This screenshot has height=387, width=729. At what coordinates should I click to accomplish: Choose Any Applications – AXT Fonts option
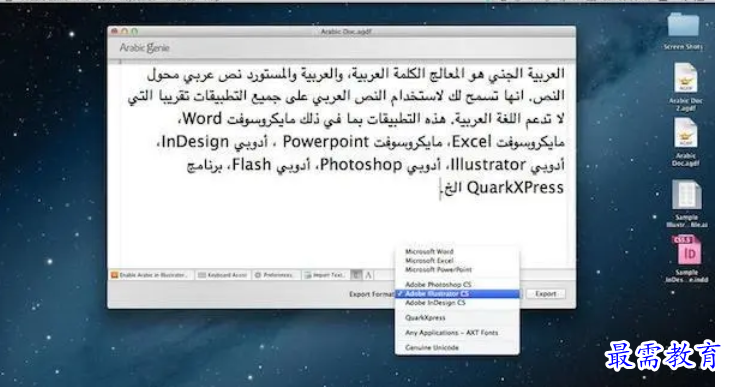coord(457,333)
